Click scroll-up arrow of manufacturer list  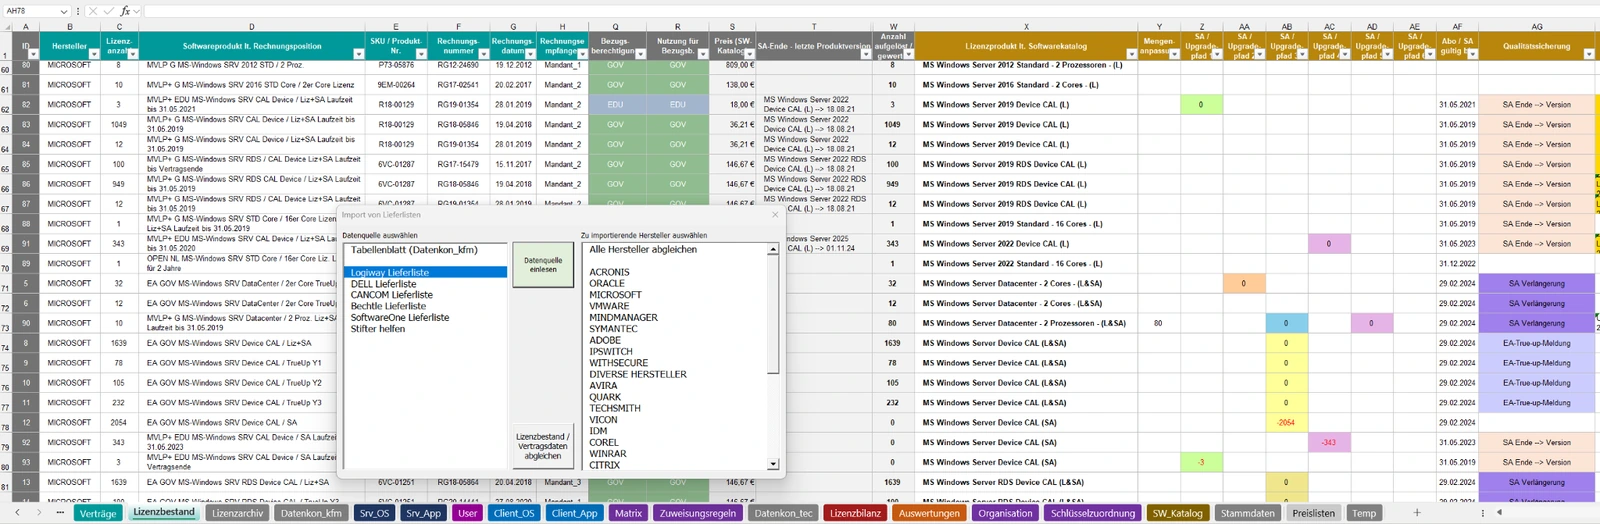pyautogui.click(x=773, y=249)
